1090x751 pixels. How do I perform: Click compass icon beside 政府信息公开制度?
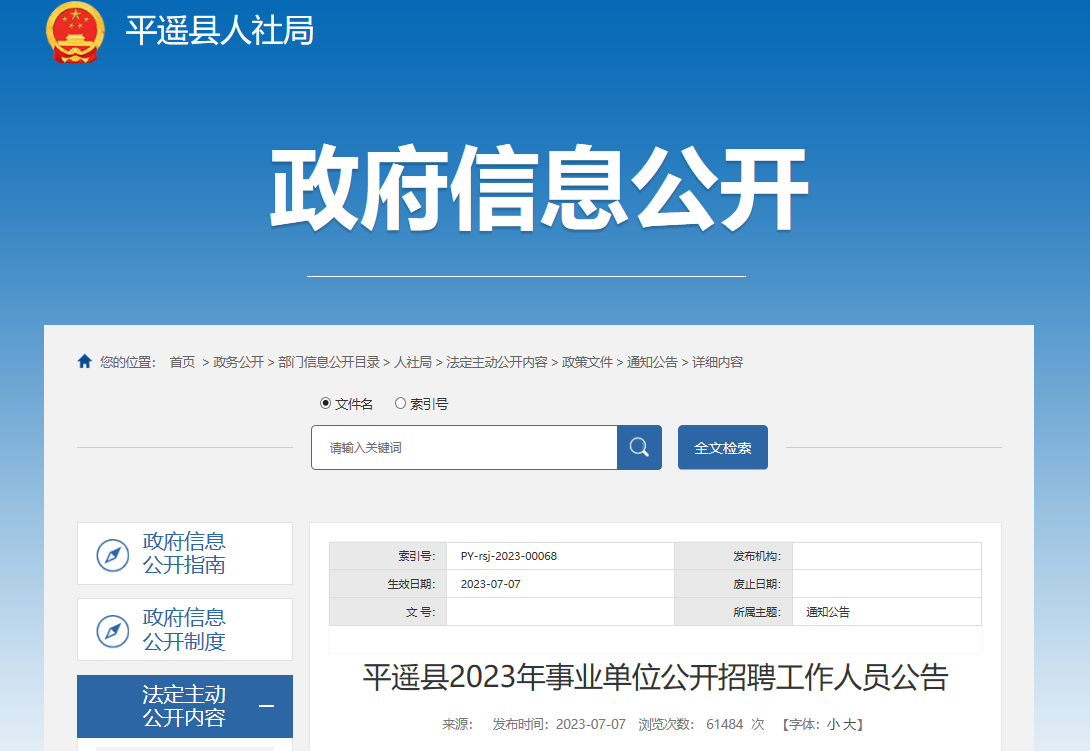tap(112, 631)
